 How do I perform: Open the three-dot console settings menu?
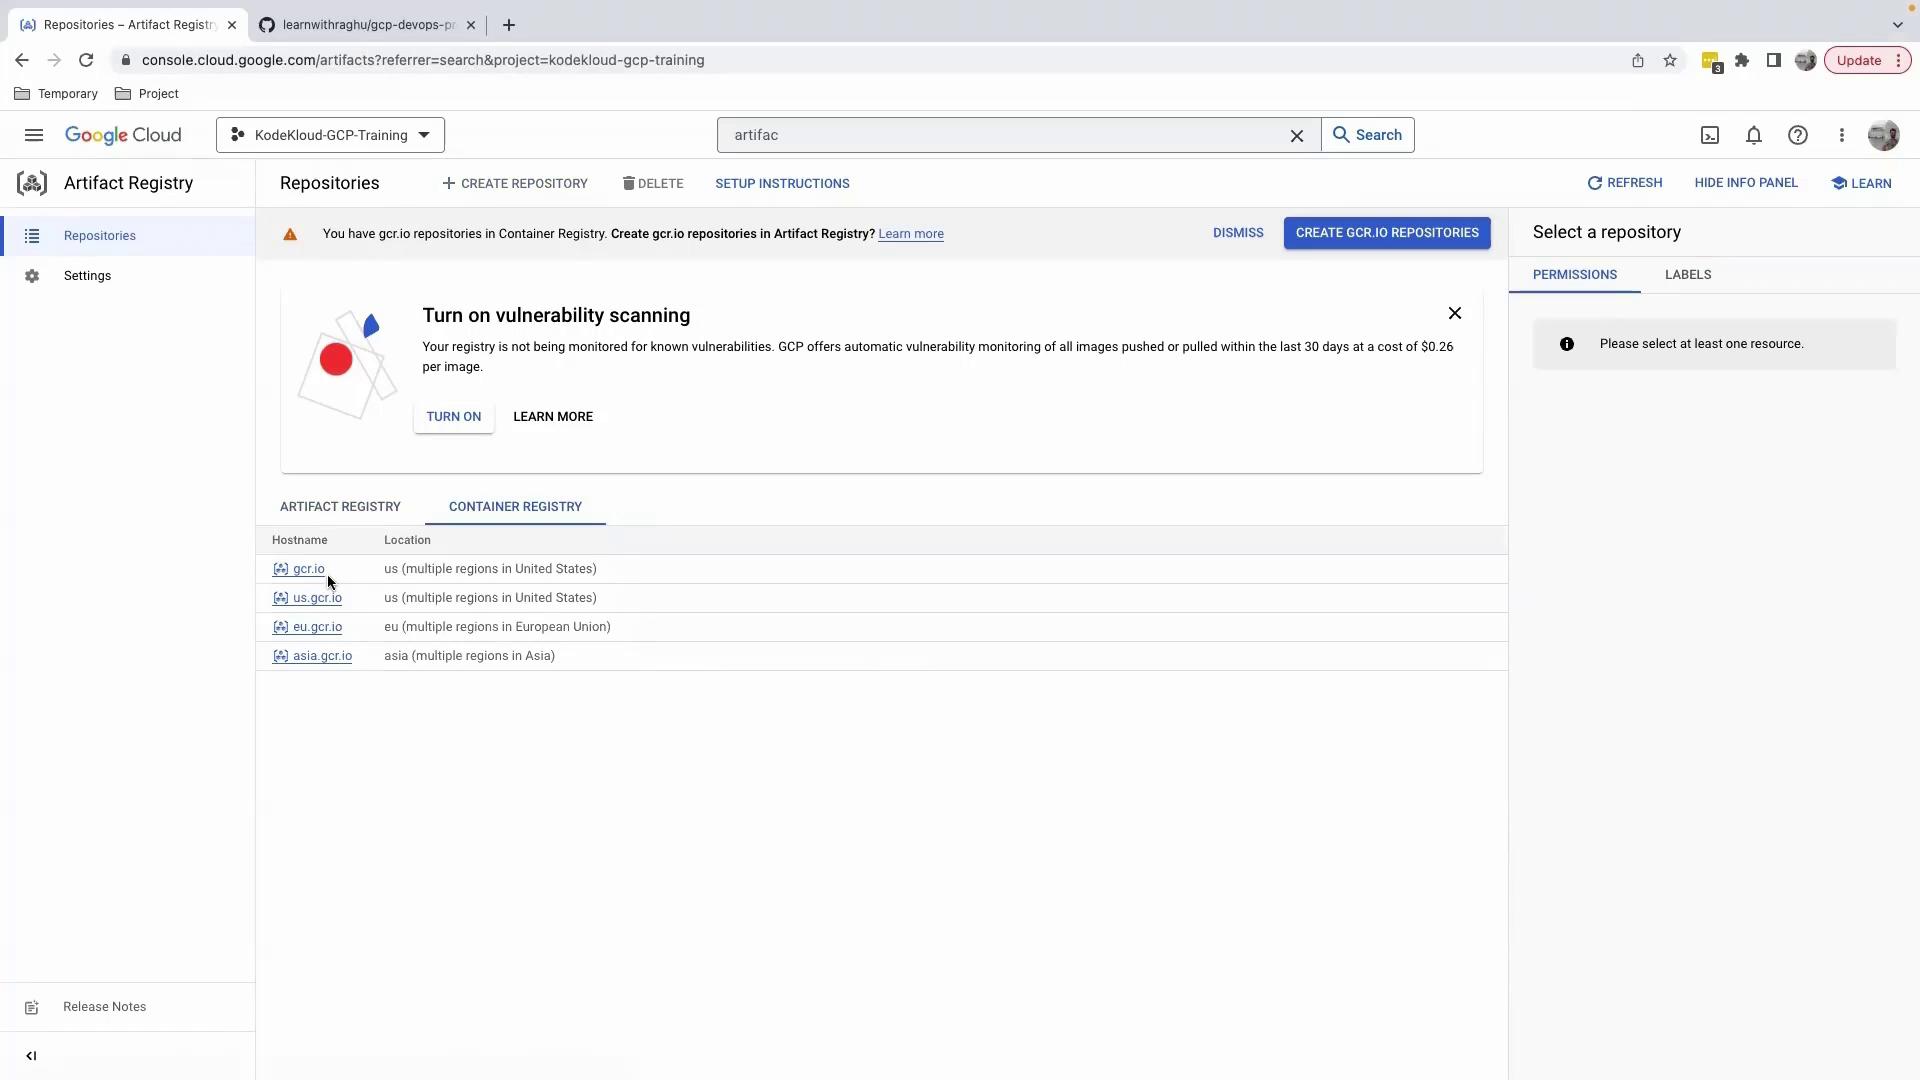coord(1842,135)
